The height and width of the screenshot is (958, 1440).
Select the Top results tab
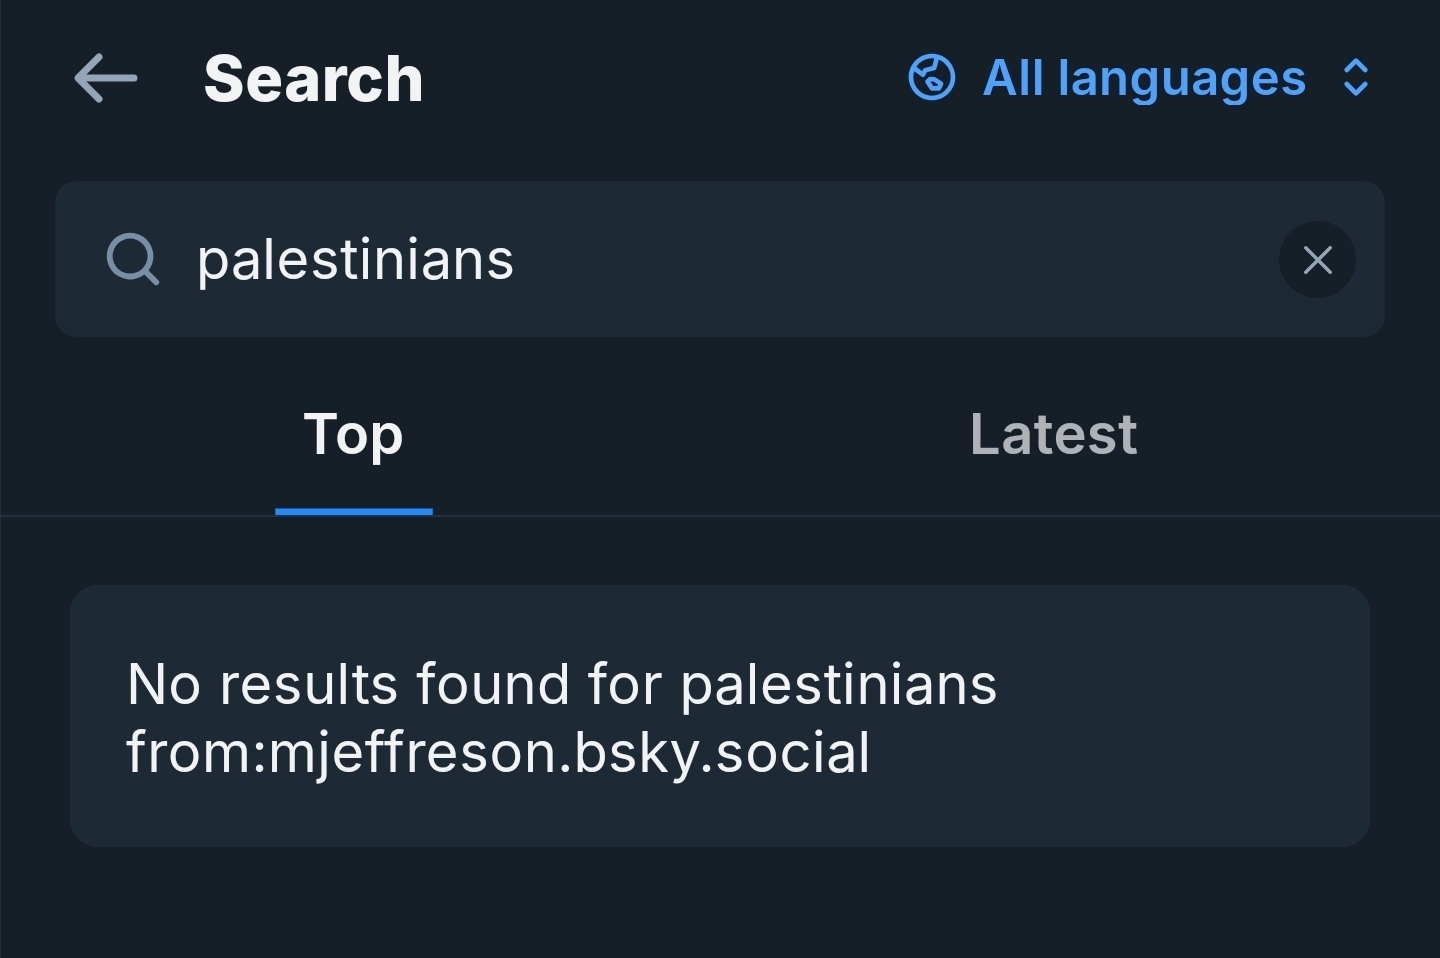353,435
